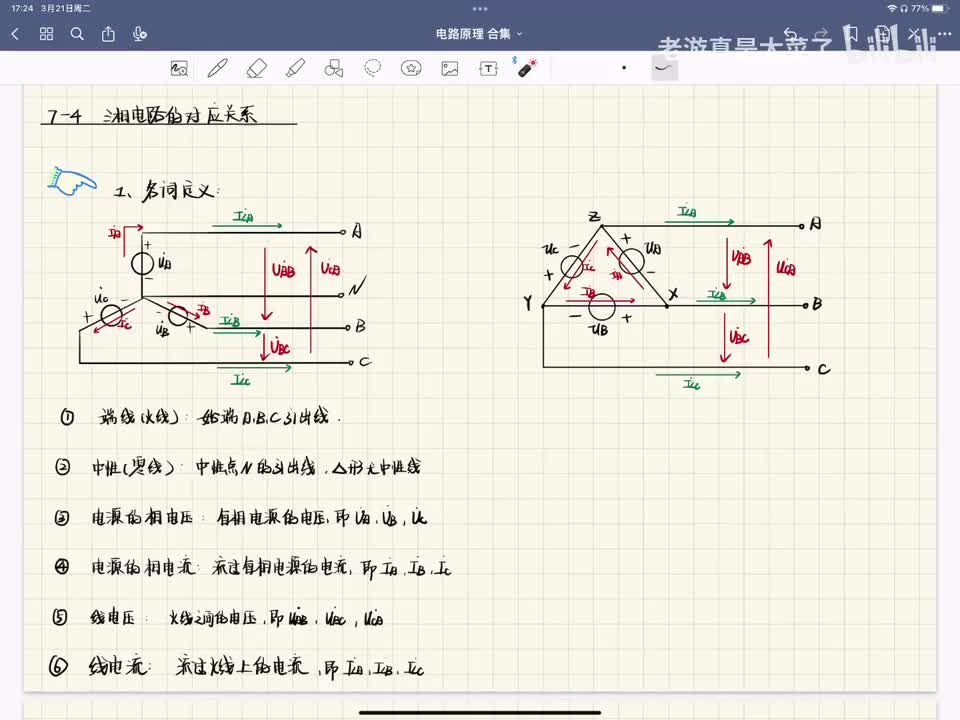Screen dimensions: 960x720
Task: Tap note line ② 中性(零线)
Action: pyautogui.click(x=238, y=468)
